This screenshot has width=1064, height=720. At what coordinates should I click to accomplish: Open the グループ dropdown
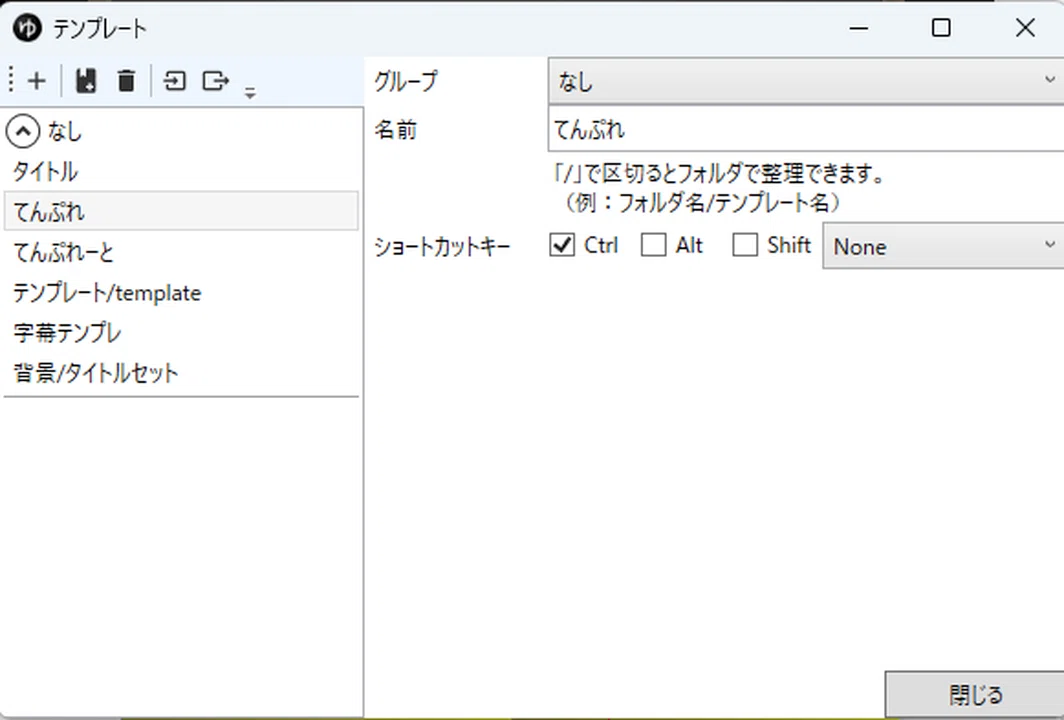point(806,81)
